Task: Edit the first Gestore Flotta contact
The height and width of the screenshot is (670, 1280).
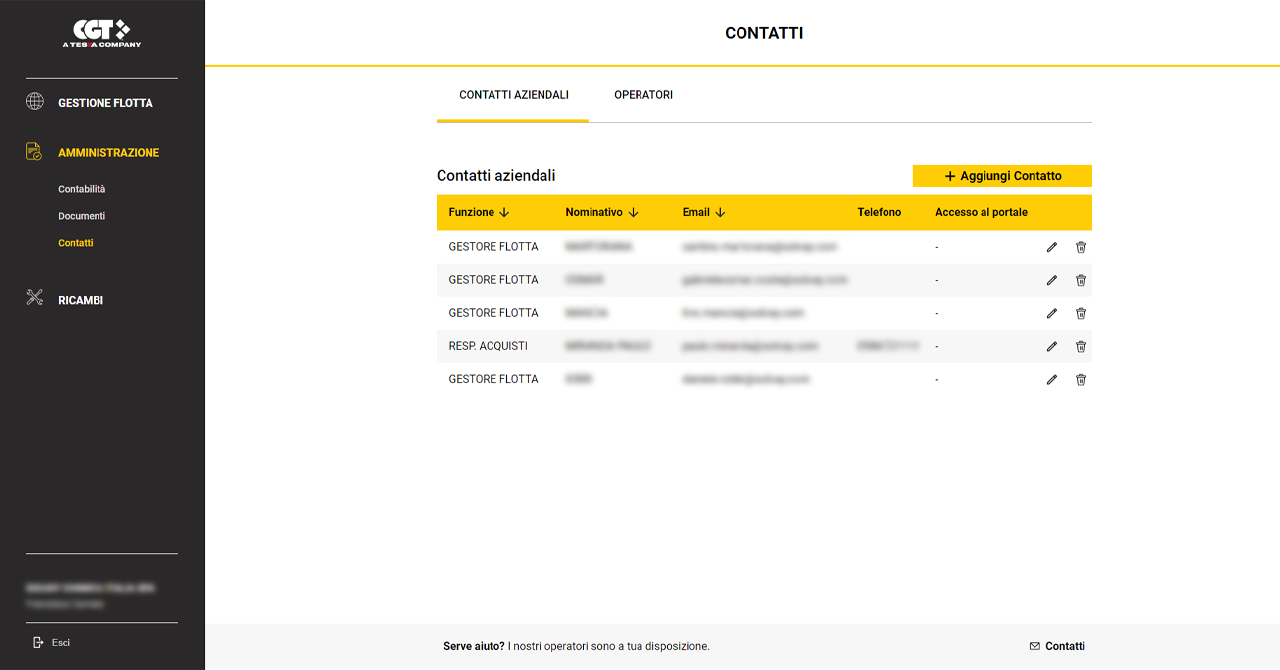Action: 1051,247
